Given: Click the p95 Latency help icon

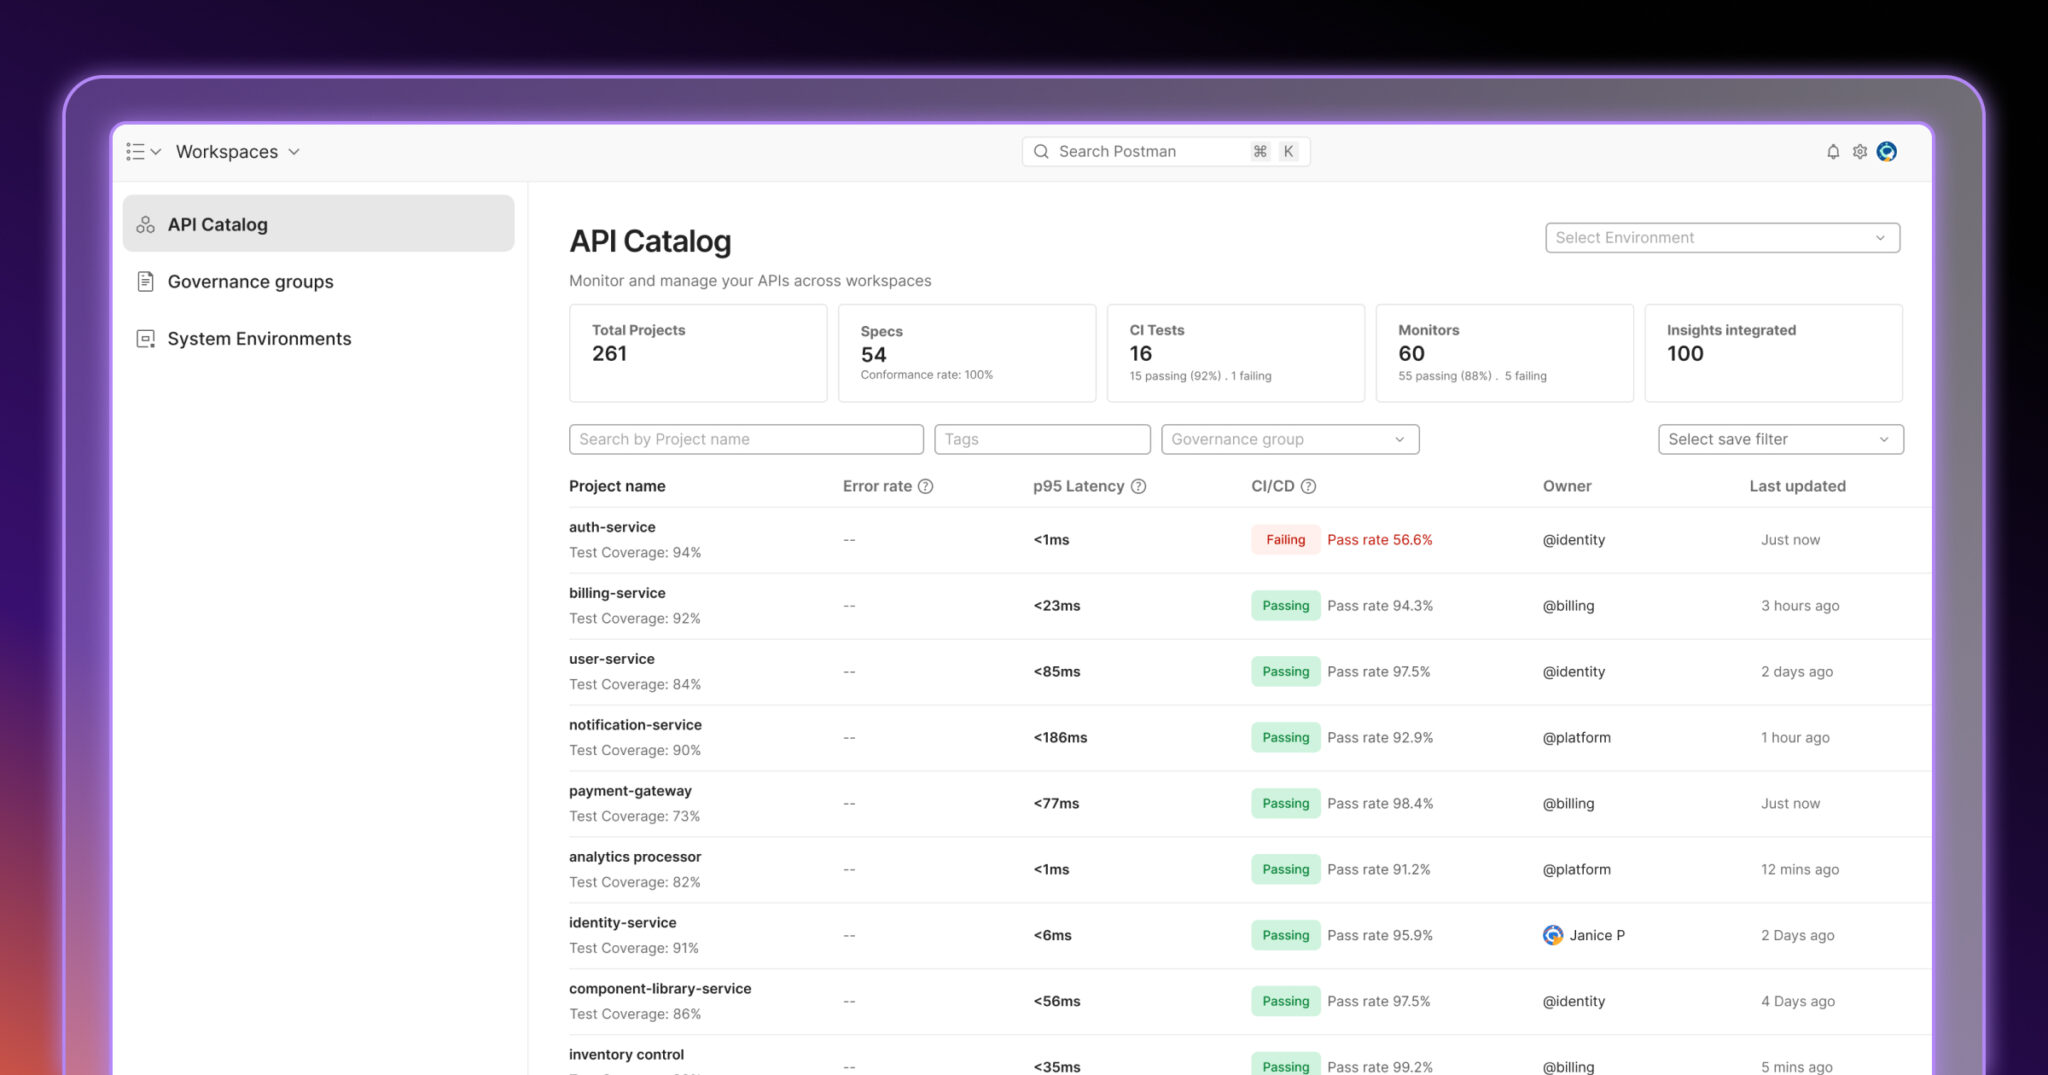Looking at the screenshot, I should [x=1138, y=486].
